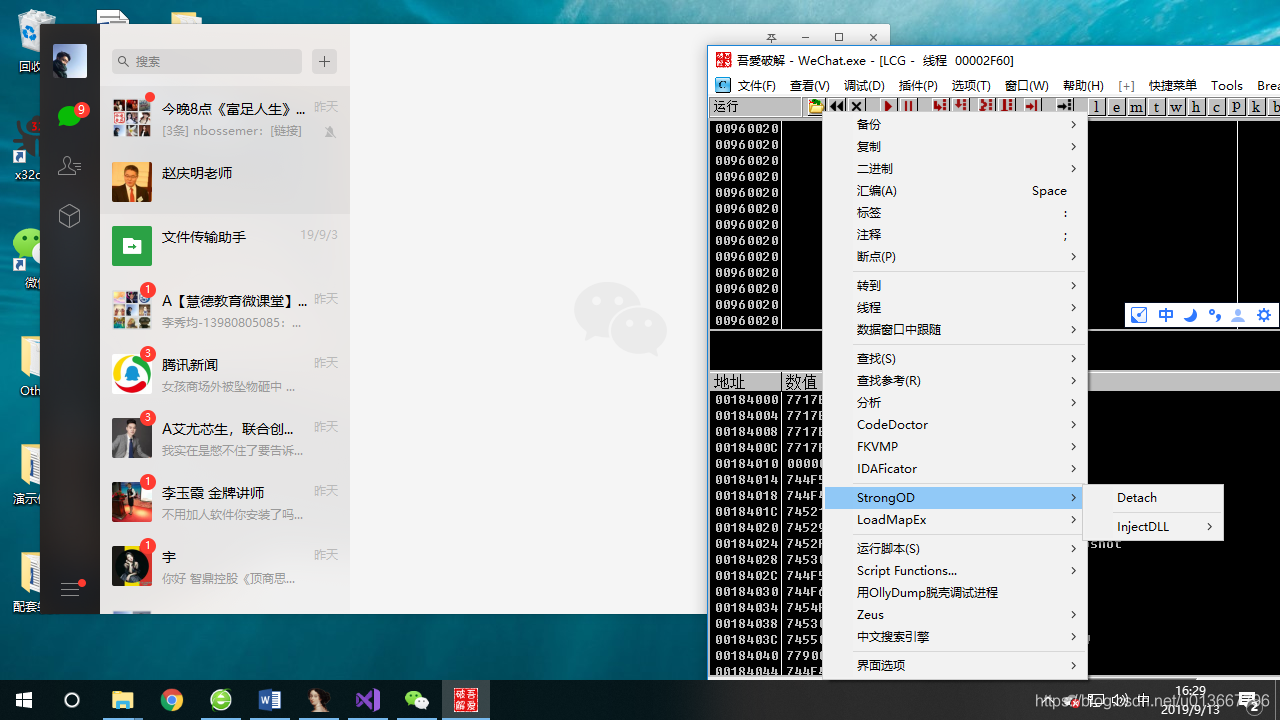The image size is (1280, 720).
Task: Click the close program X toolbar icon
Action: [856, 106]
